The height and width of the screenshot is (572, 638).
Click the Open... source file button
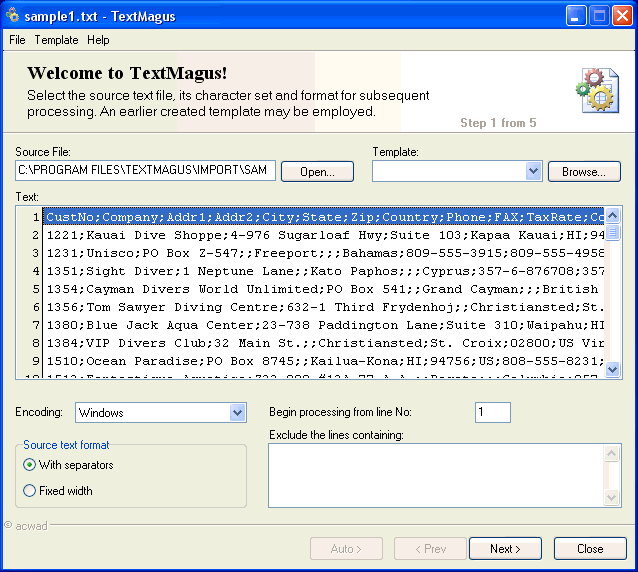[x=317, y=172]
